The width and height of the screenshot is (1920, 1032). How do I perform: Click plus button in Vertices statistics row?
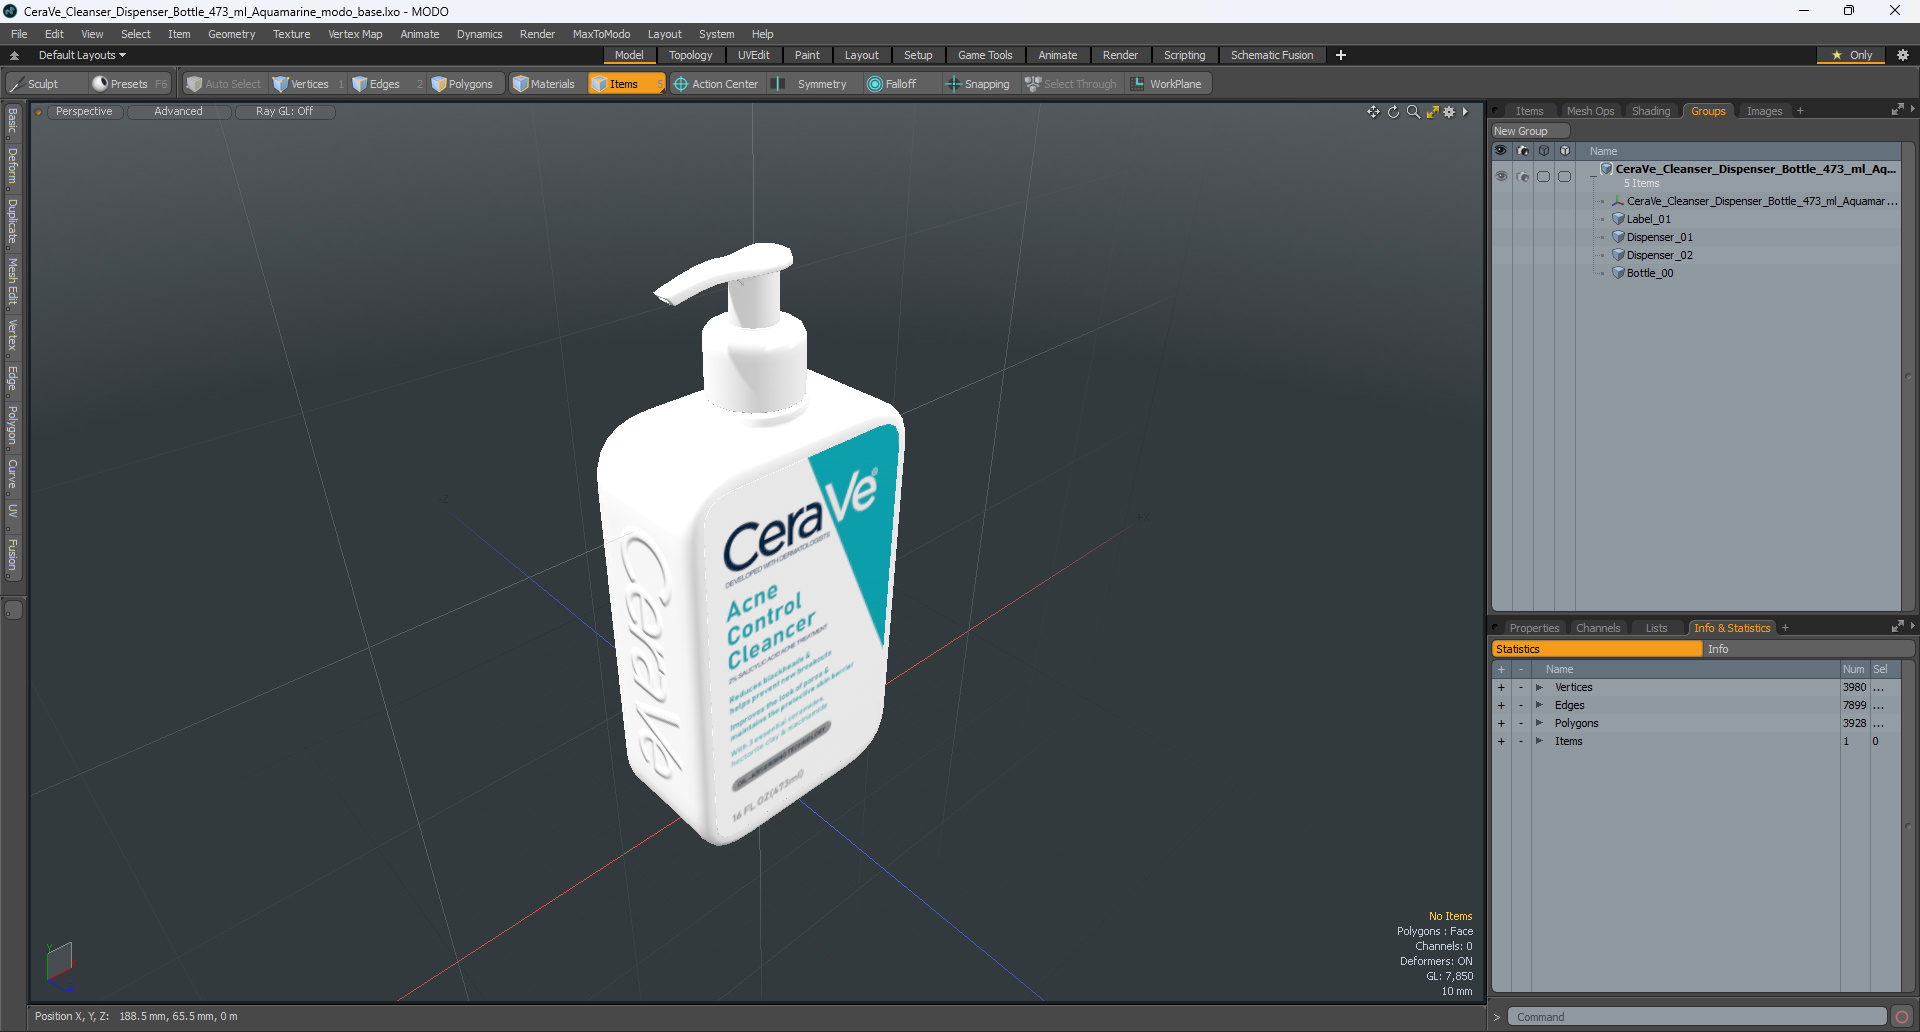pos(1501,687)
